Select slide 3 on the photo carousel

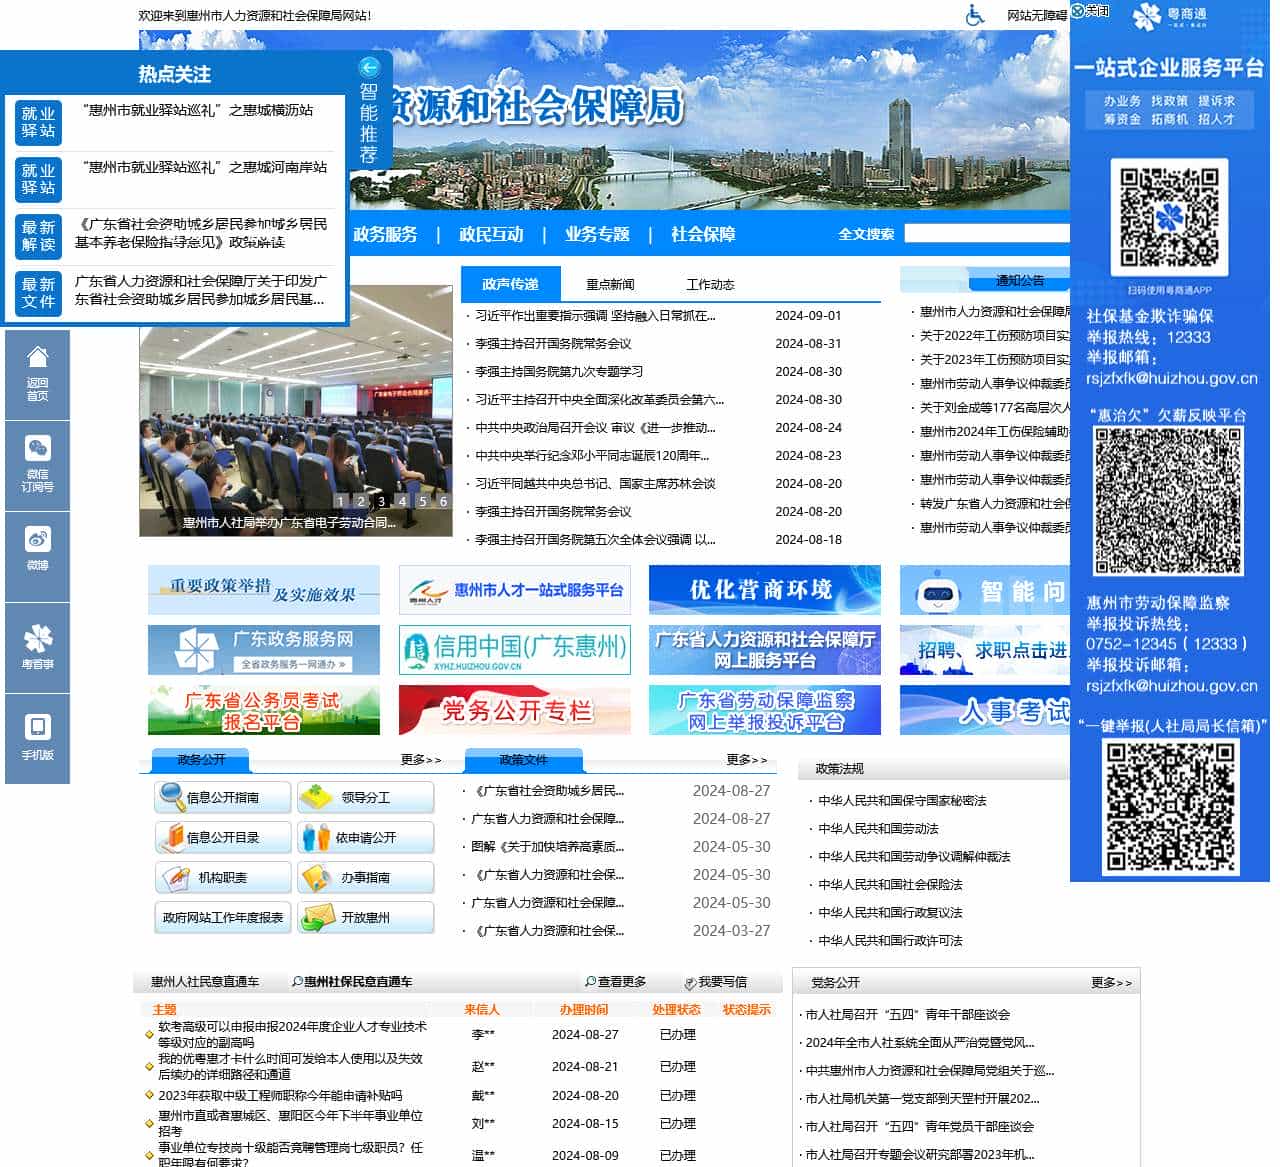click(381, 501)
